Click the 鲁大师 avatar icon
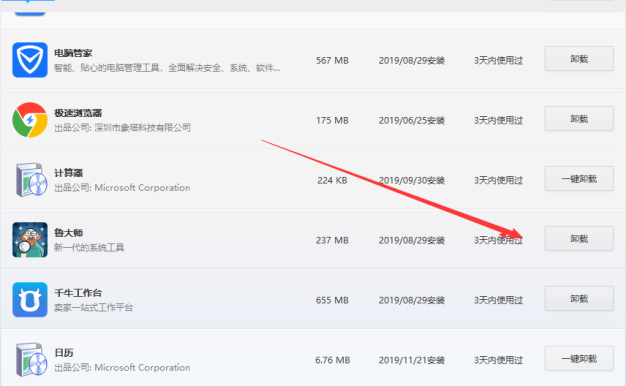 [x=30, y=240]
